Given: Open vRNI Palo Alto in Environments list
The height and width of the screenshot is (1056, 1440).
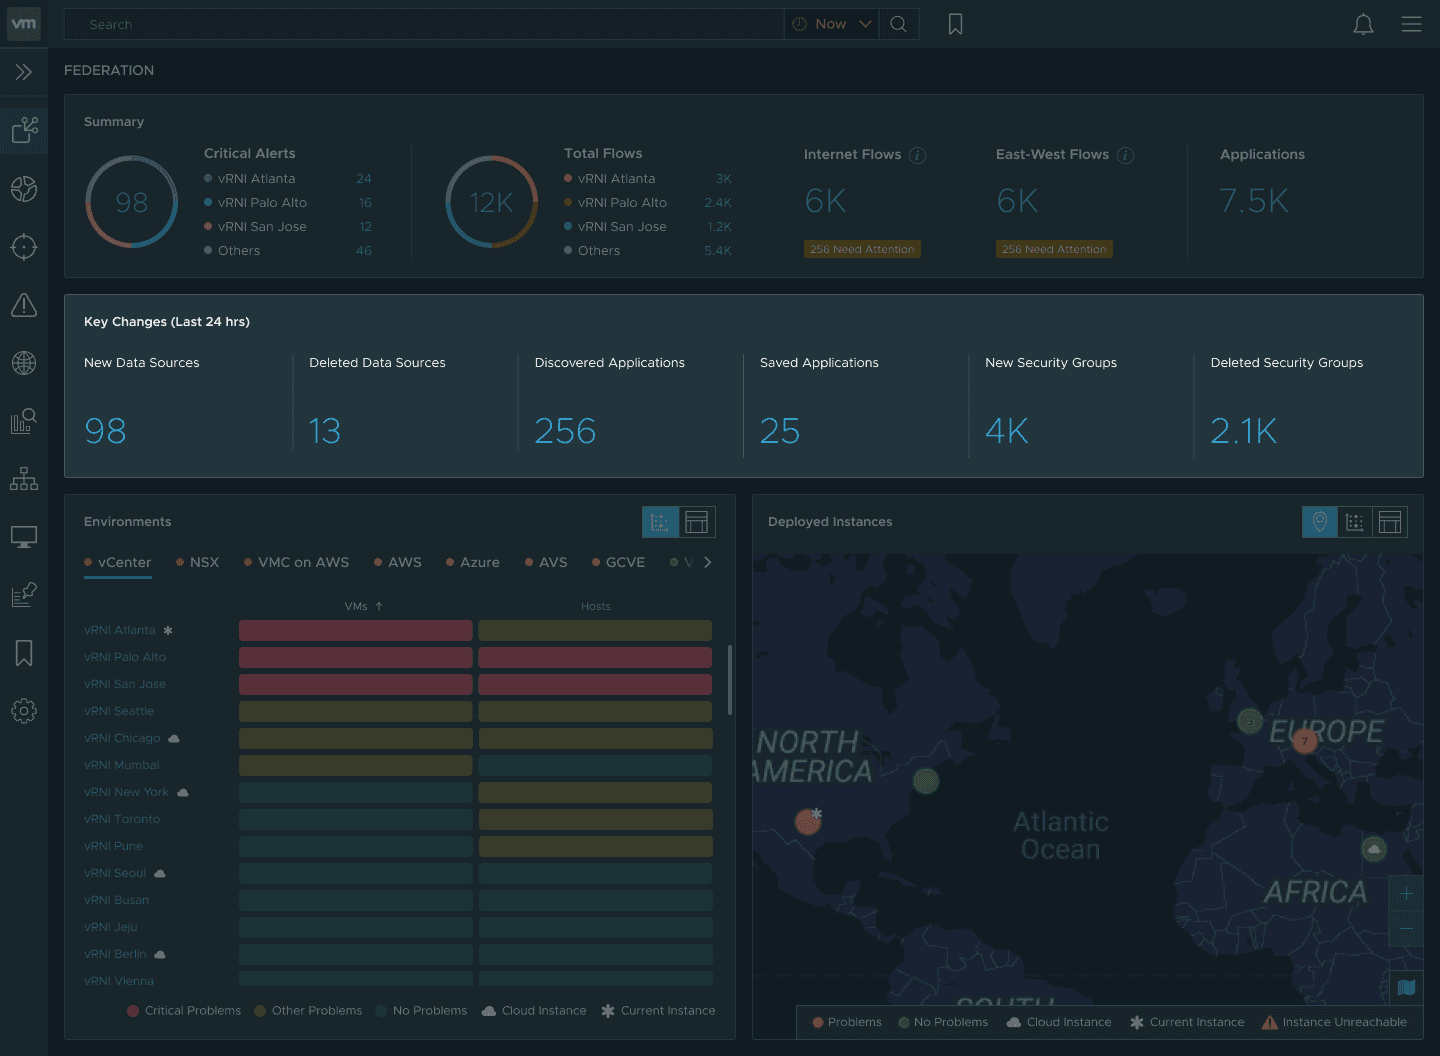Looking at the screenshot, I should tap(125, 657).
